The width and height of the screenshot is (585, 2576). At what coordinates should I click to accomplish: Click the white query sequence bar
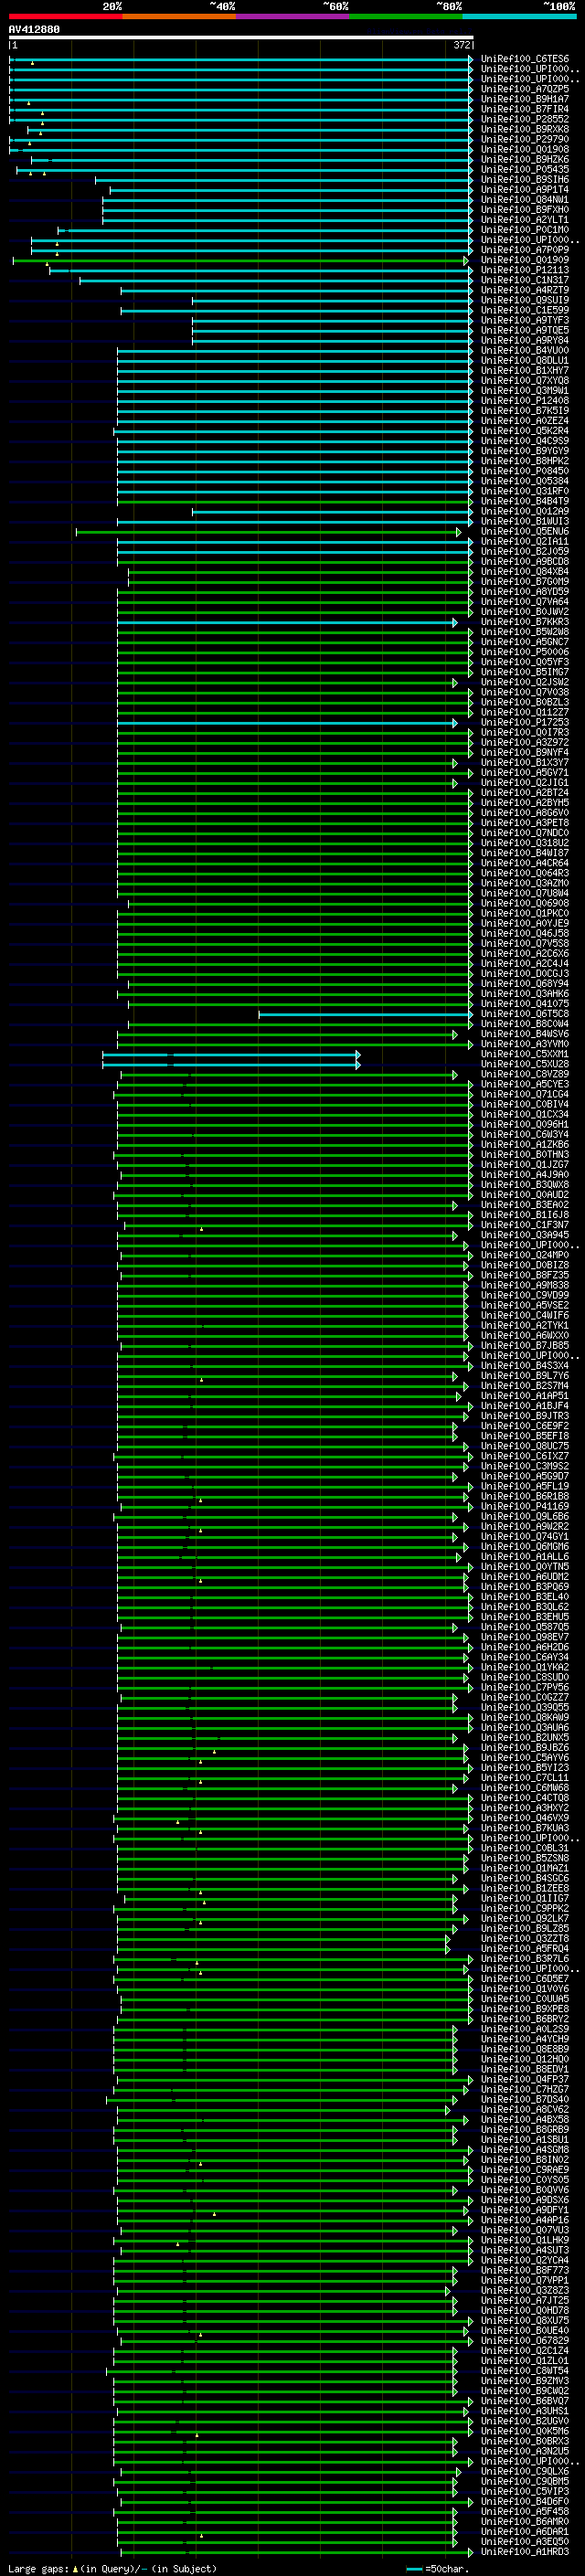tap(241, 38)
